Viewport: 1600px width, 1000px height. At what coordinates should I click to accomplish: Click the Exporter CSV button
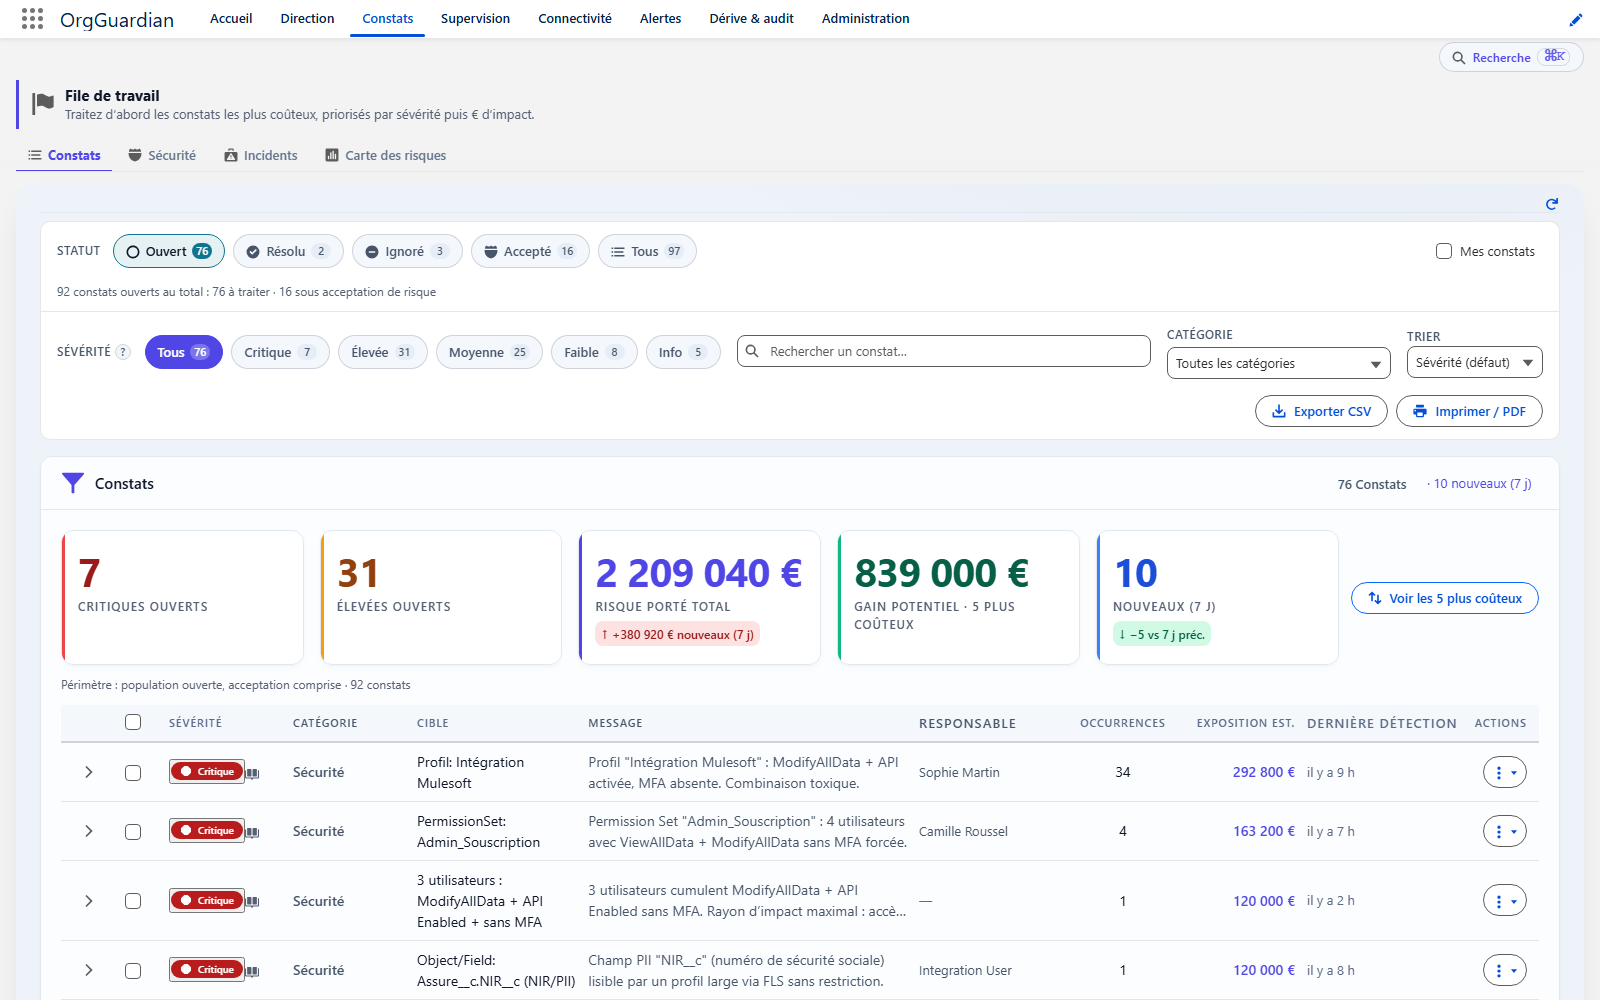1321,411
